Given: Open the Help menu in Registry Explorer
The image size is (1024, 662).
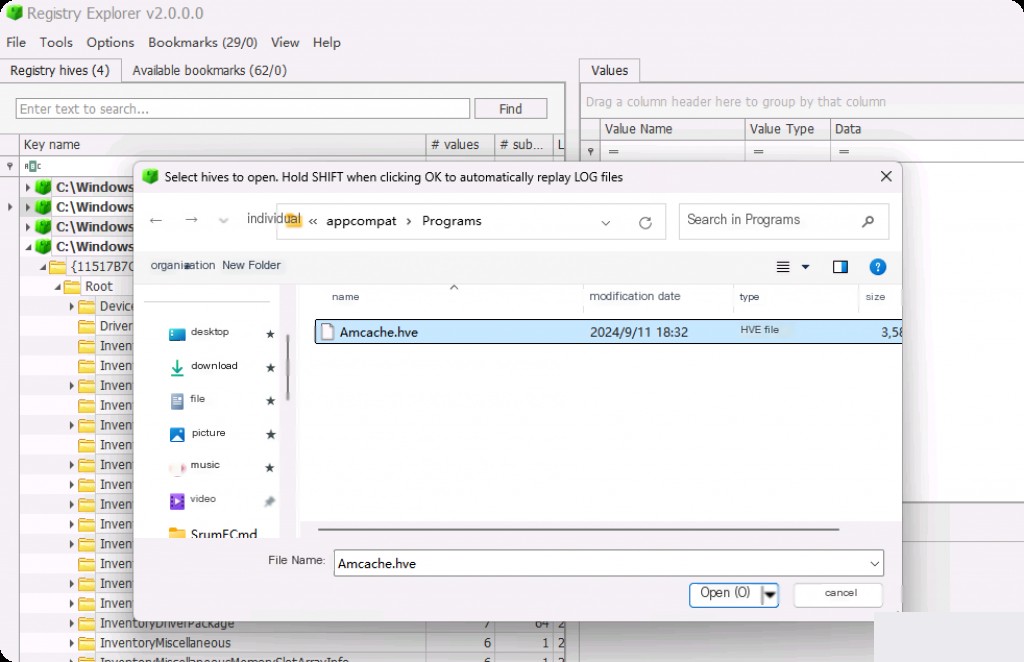Looking at the screenshot, I should 327,42.
